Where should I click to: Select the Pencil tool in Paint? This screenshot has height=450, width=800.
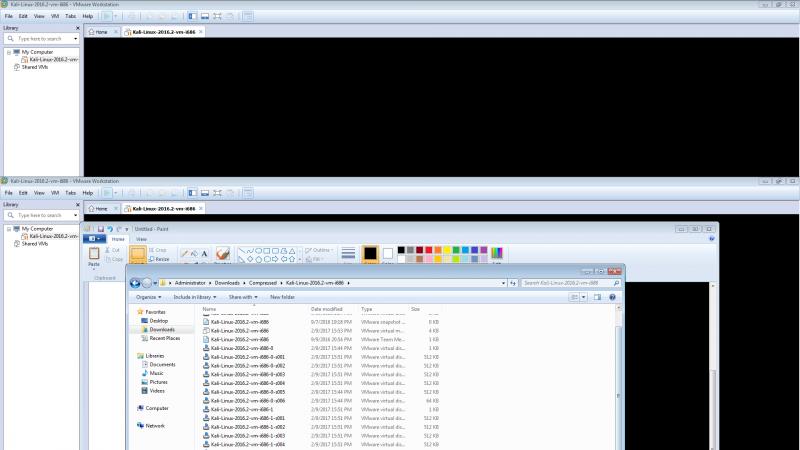[x=185, y=253]
